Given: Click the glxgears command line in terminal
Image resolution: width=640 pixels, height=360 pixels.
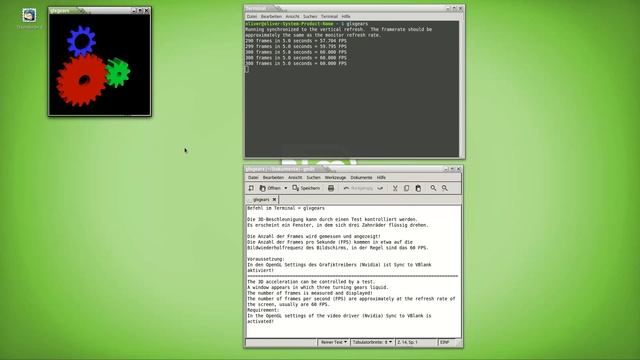Looking at the screenshot, I should (307, 24).
